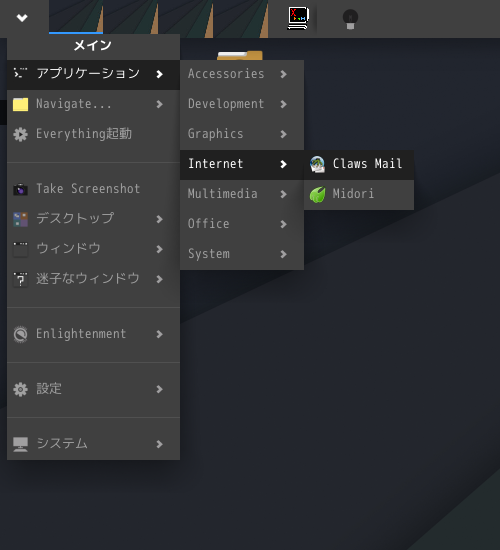Select the first virtual desktop pager thumbnail

(76, 17)
